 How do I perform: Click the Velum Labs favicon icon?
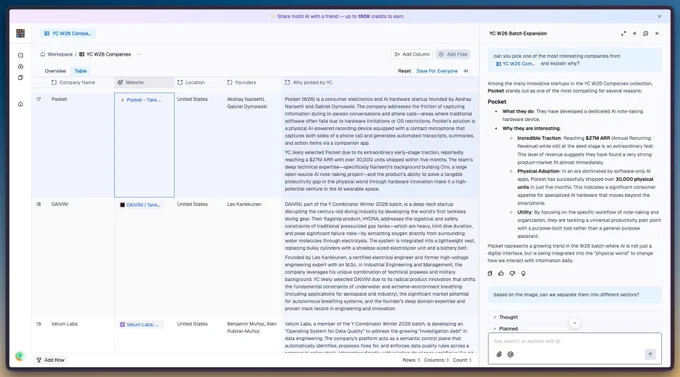click(x=122, y=325)
